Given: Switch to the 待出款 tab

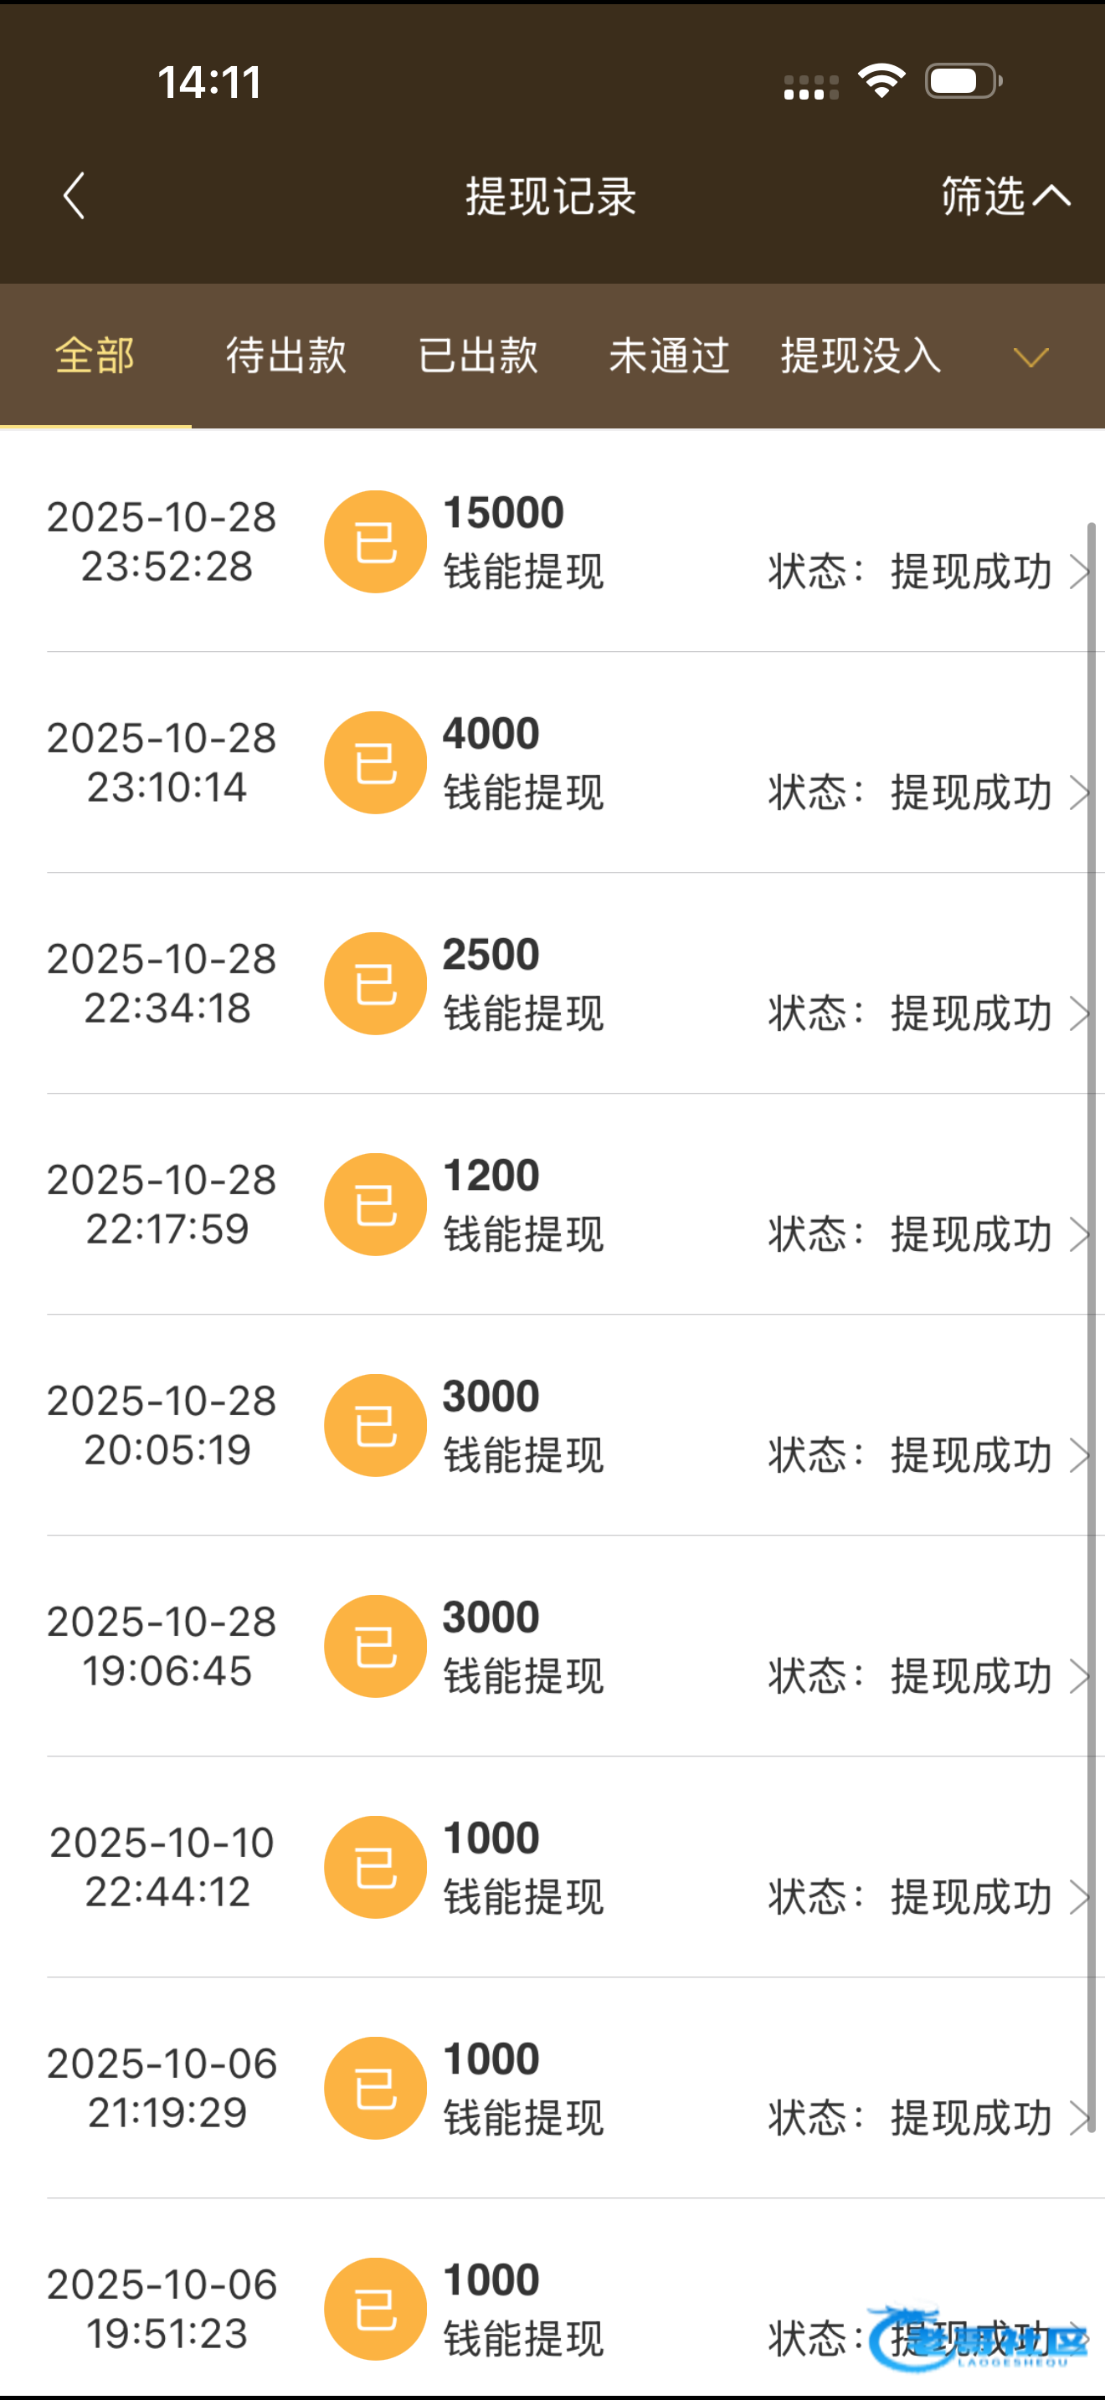Looking at the screenshot, I should (286, 357).
